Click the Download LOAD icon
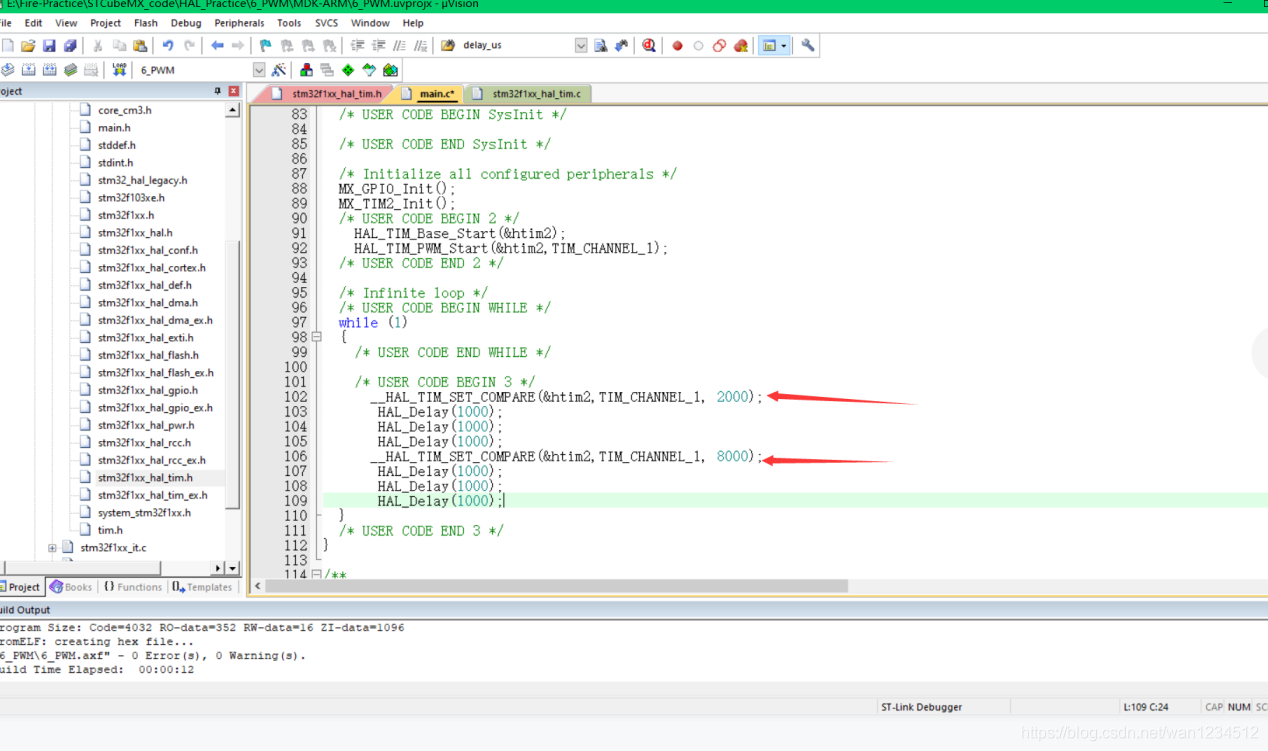 tap(119, 70)
